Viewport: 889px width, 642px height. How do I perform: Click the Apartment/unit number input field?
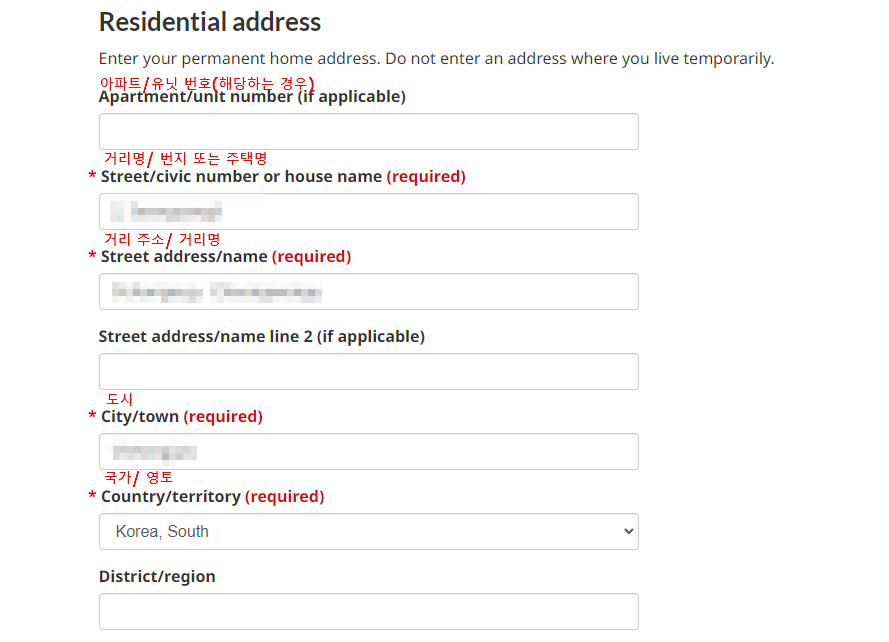tap(368, 132)
